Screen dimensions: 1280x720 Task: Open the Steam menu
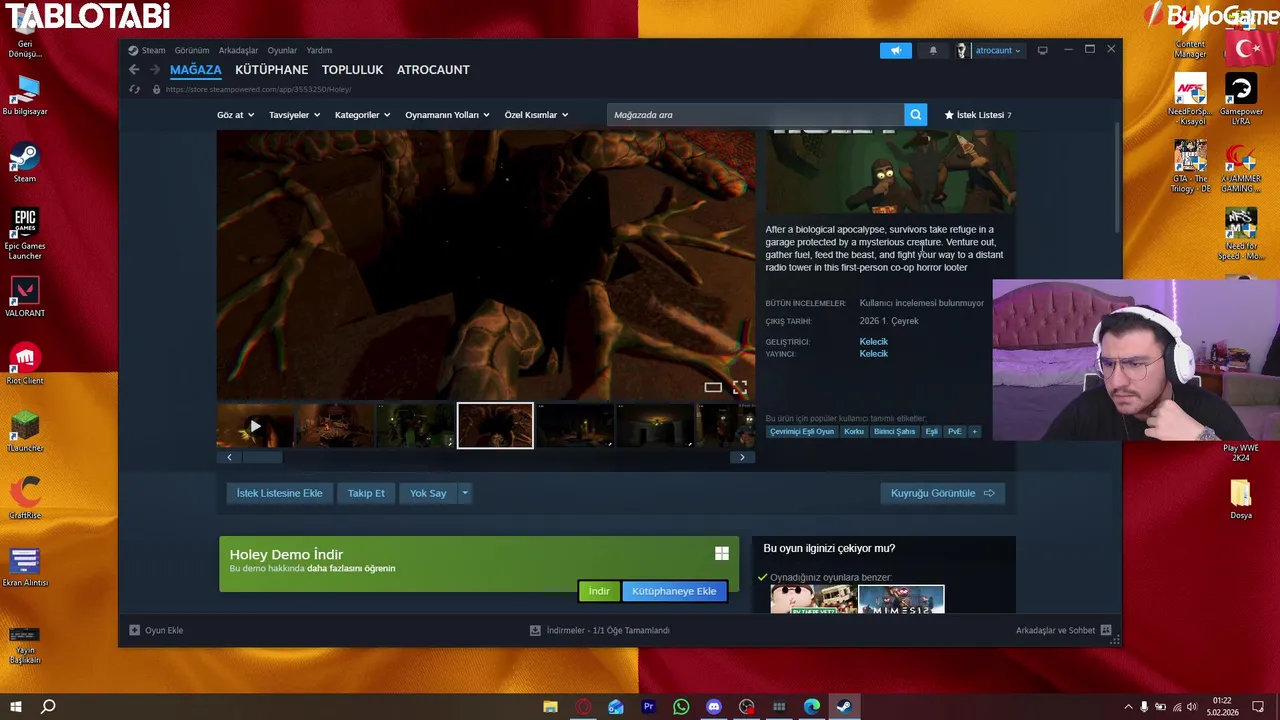coord(153,50)
